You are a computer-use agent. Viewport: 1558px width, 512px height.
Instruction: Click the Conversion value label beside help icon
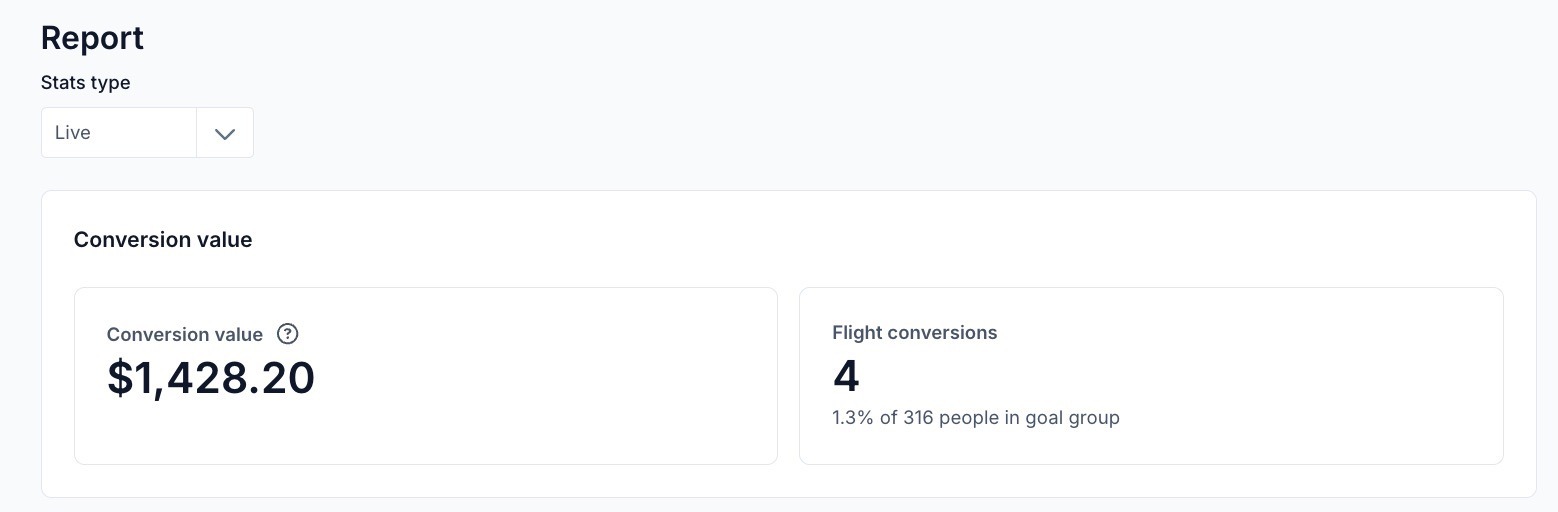[185, 335]
